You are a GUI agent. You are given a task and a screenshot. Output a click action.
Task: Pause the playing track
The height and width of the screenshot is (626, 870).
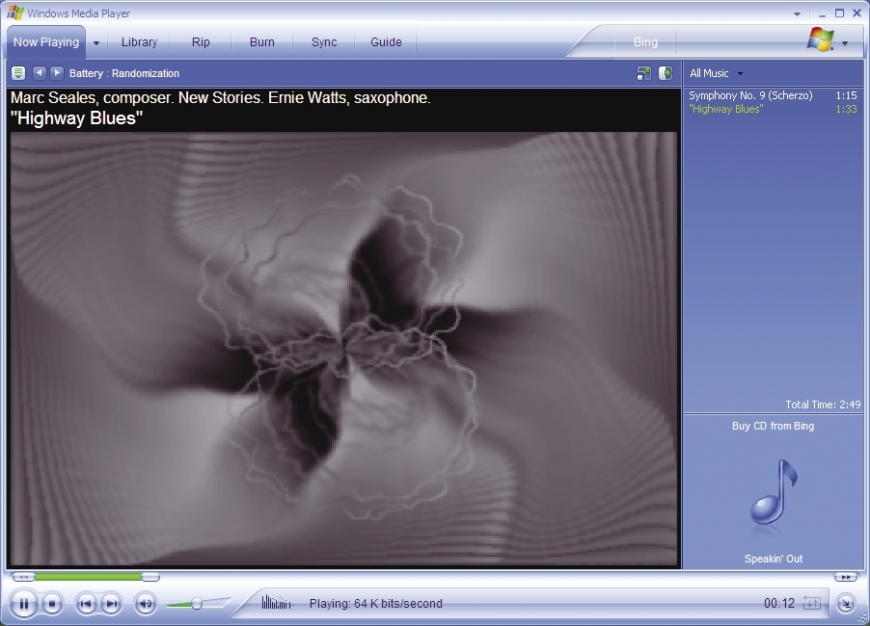tap(23, 604)
